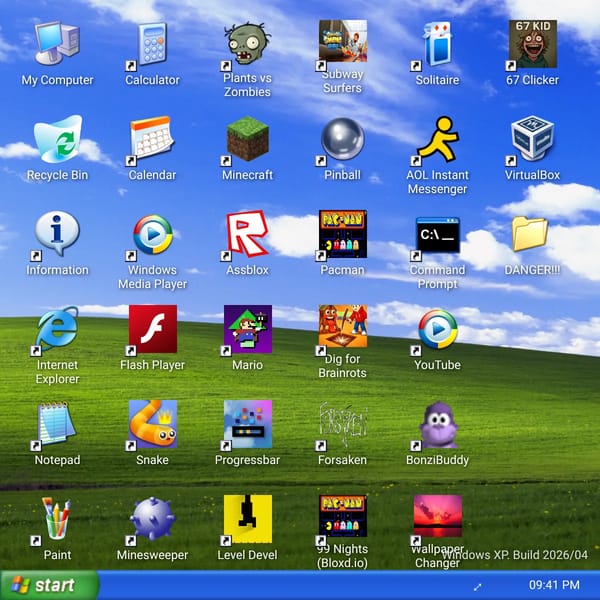Open the My Computer icon
The image size is (600, 600).
click(x=57, y=43)
